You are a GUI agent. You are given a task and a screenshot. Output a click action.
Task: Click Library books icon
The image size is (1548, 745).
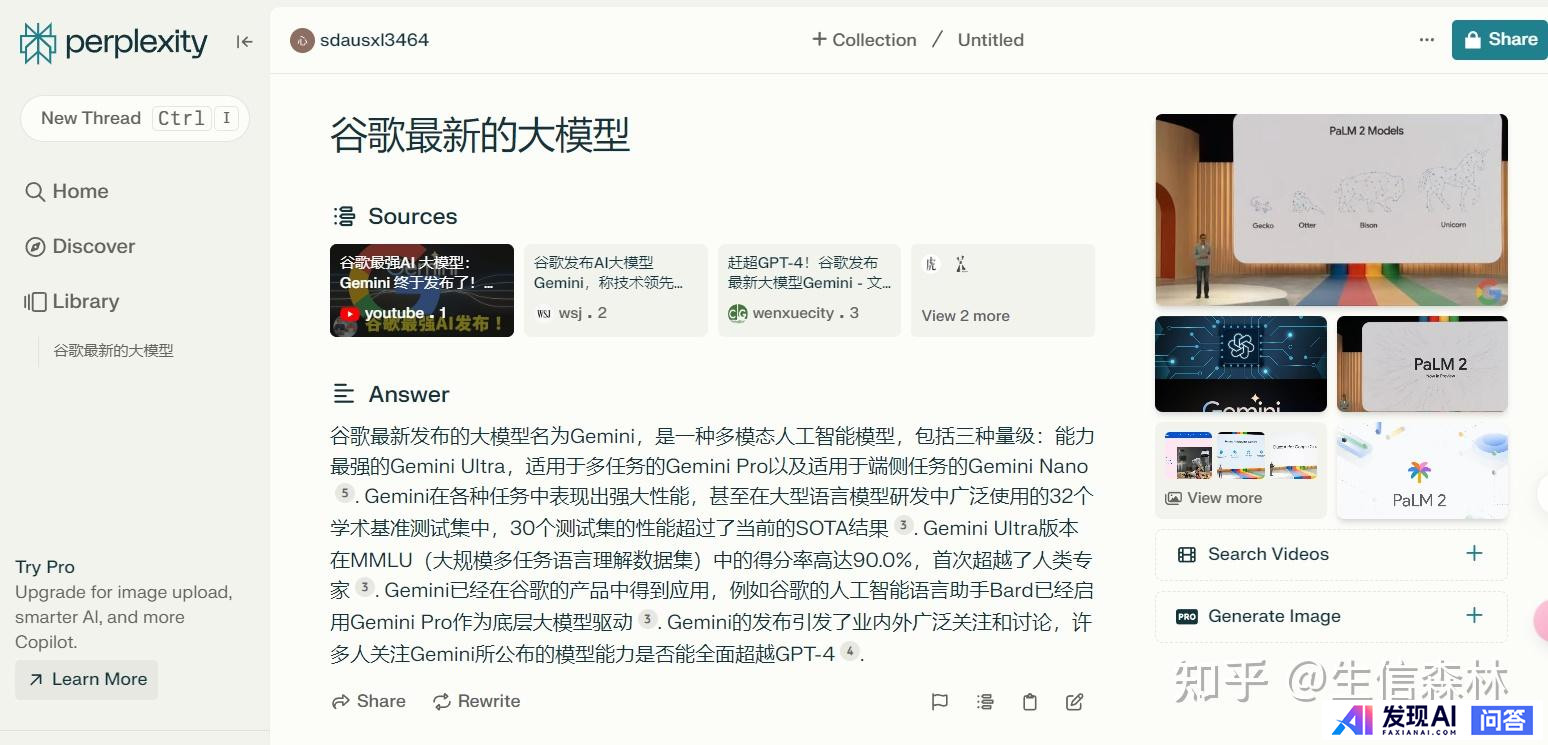coord(35,302)
